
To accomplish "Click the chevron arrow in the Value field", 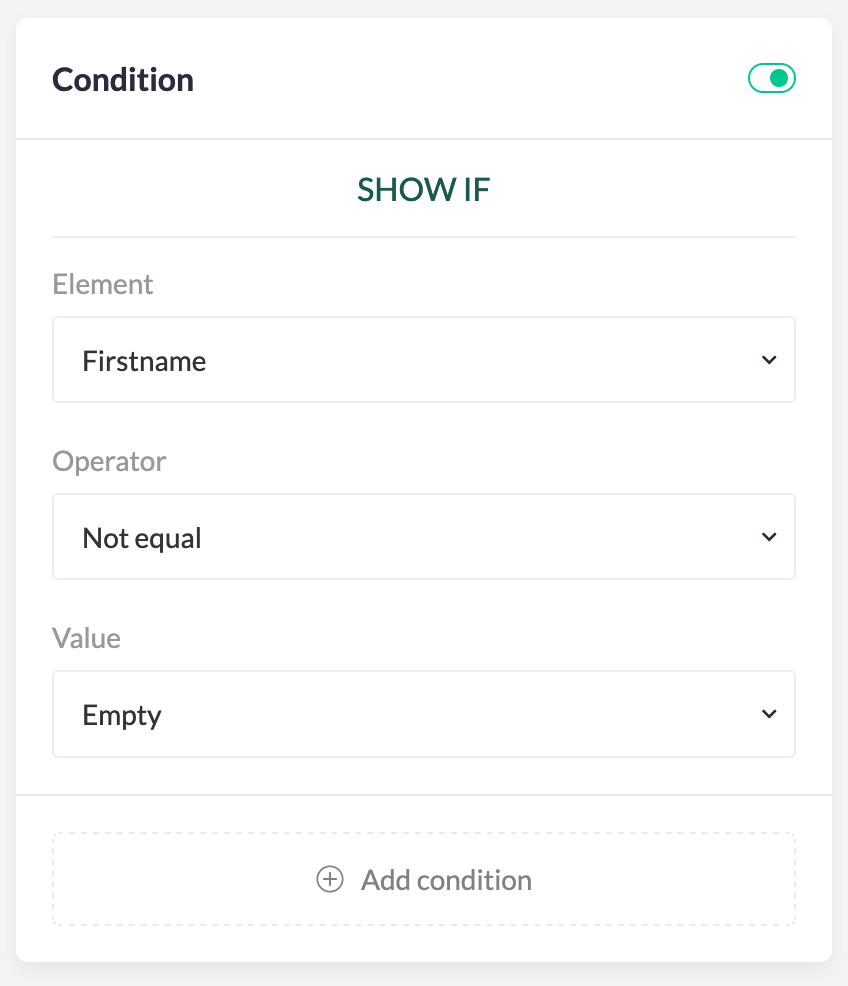I will pyautogui.click(x=768, y=714).
